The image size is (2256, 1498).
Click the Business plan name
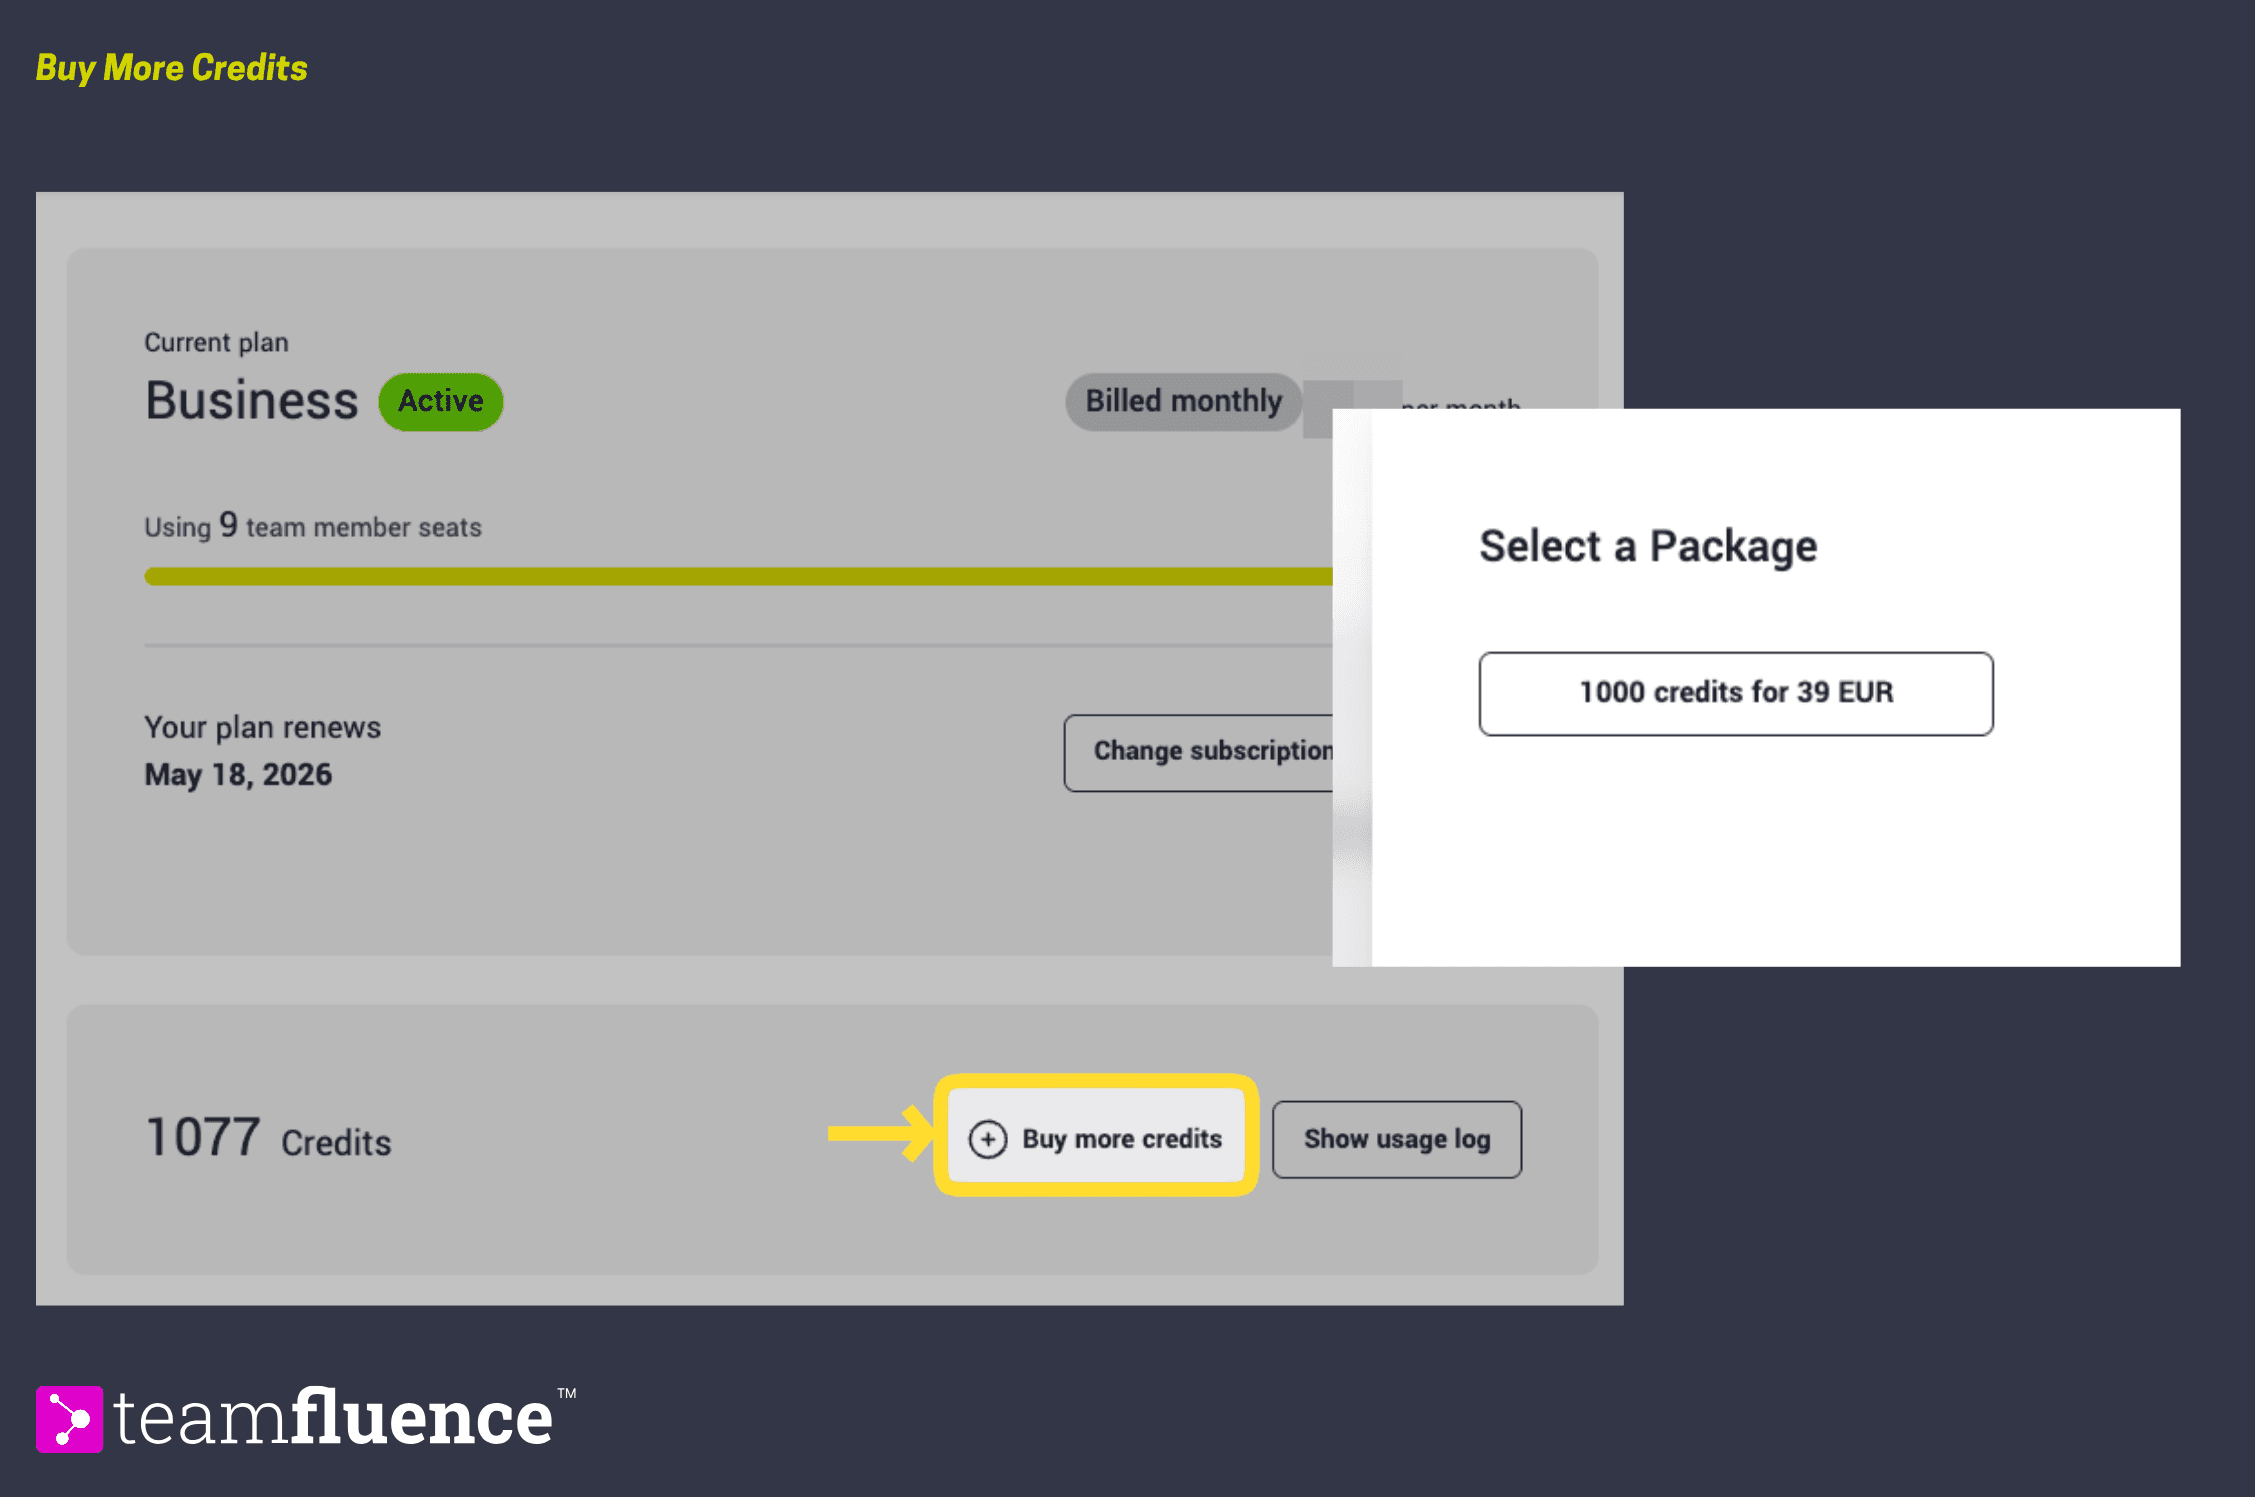252,401
